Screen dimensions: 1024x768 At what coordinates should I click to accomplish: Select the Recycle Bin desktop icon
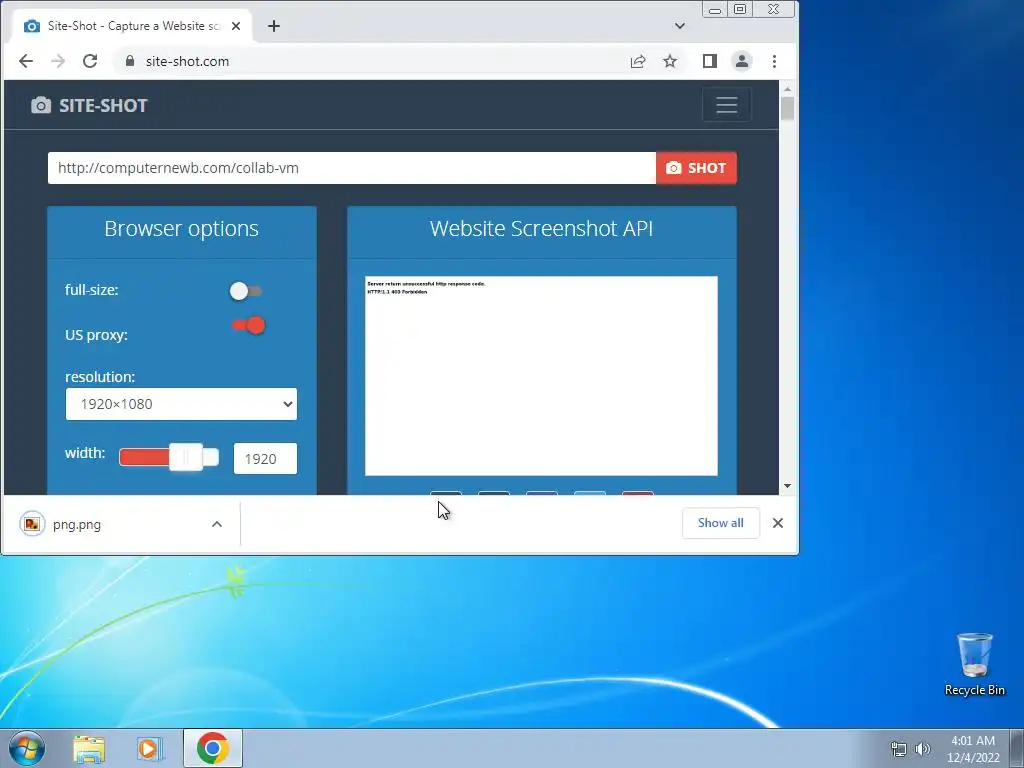(x=974, y=664)
